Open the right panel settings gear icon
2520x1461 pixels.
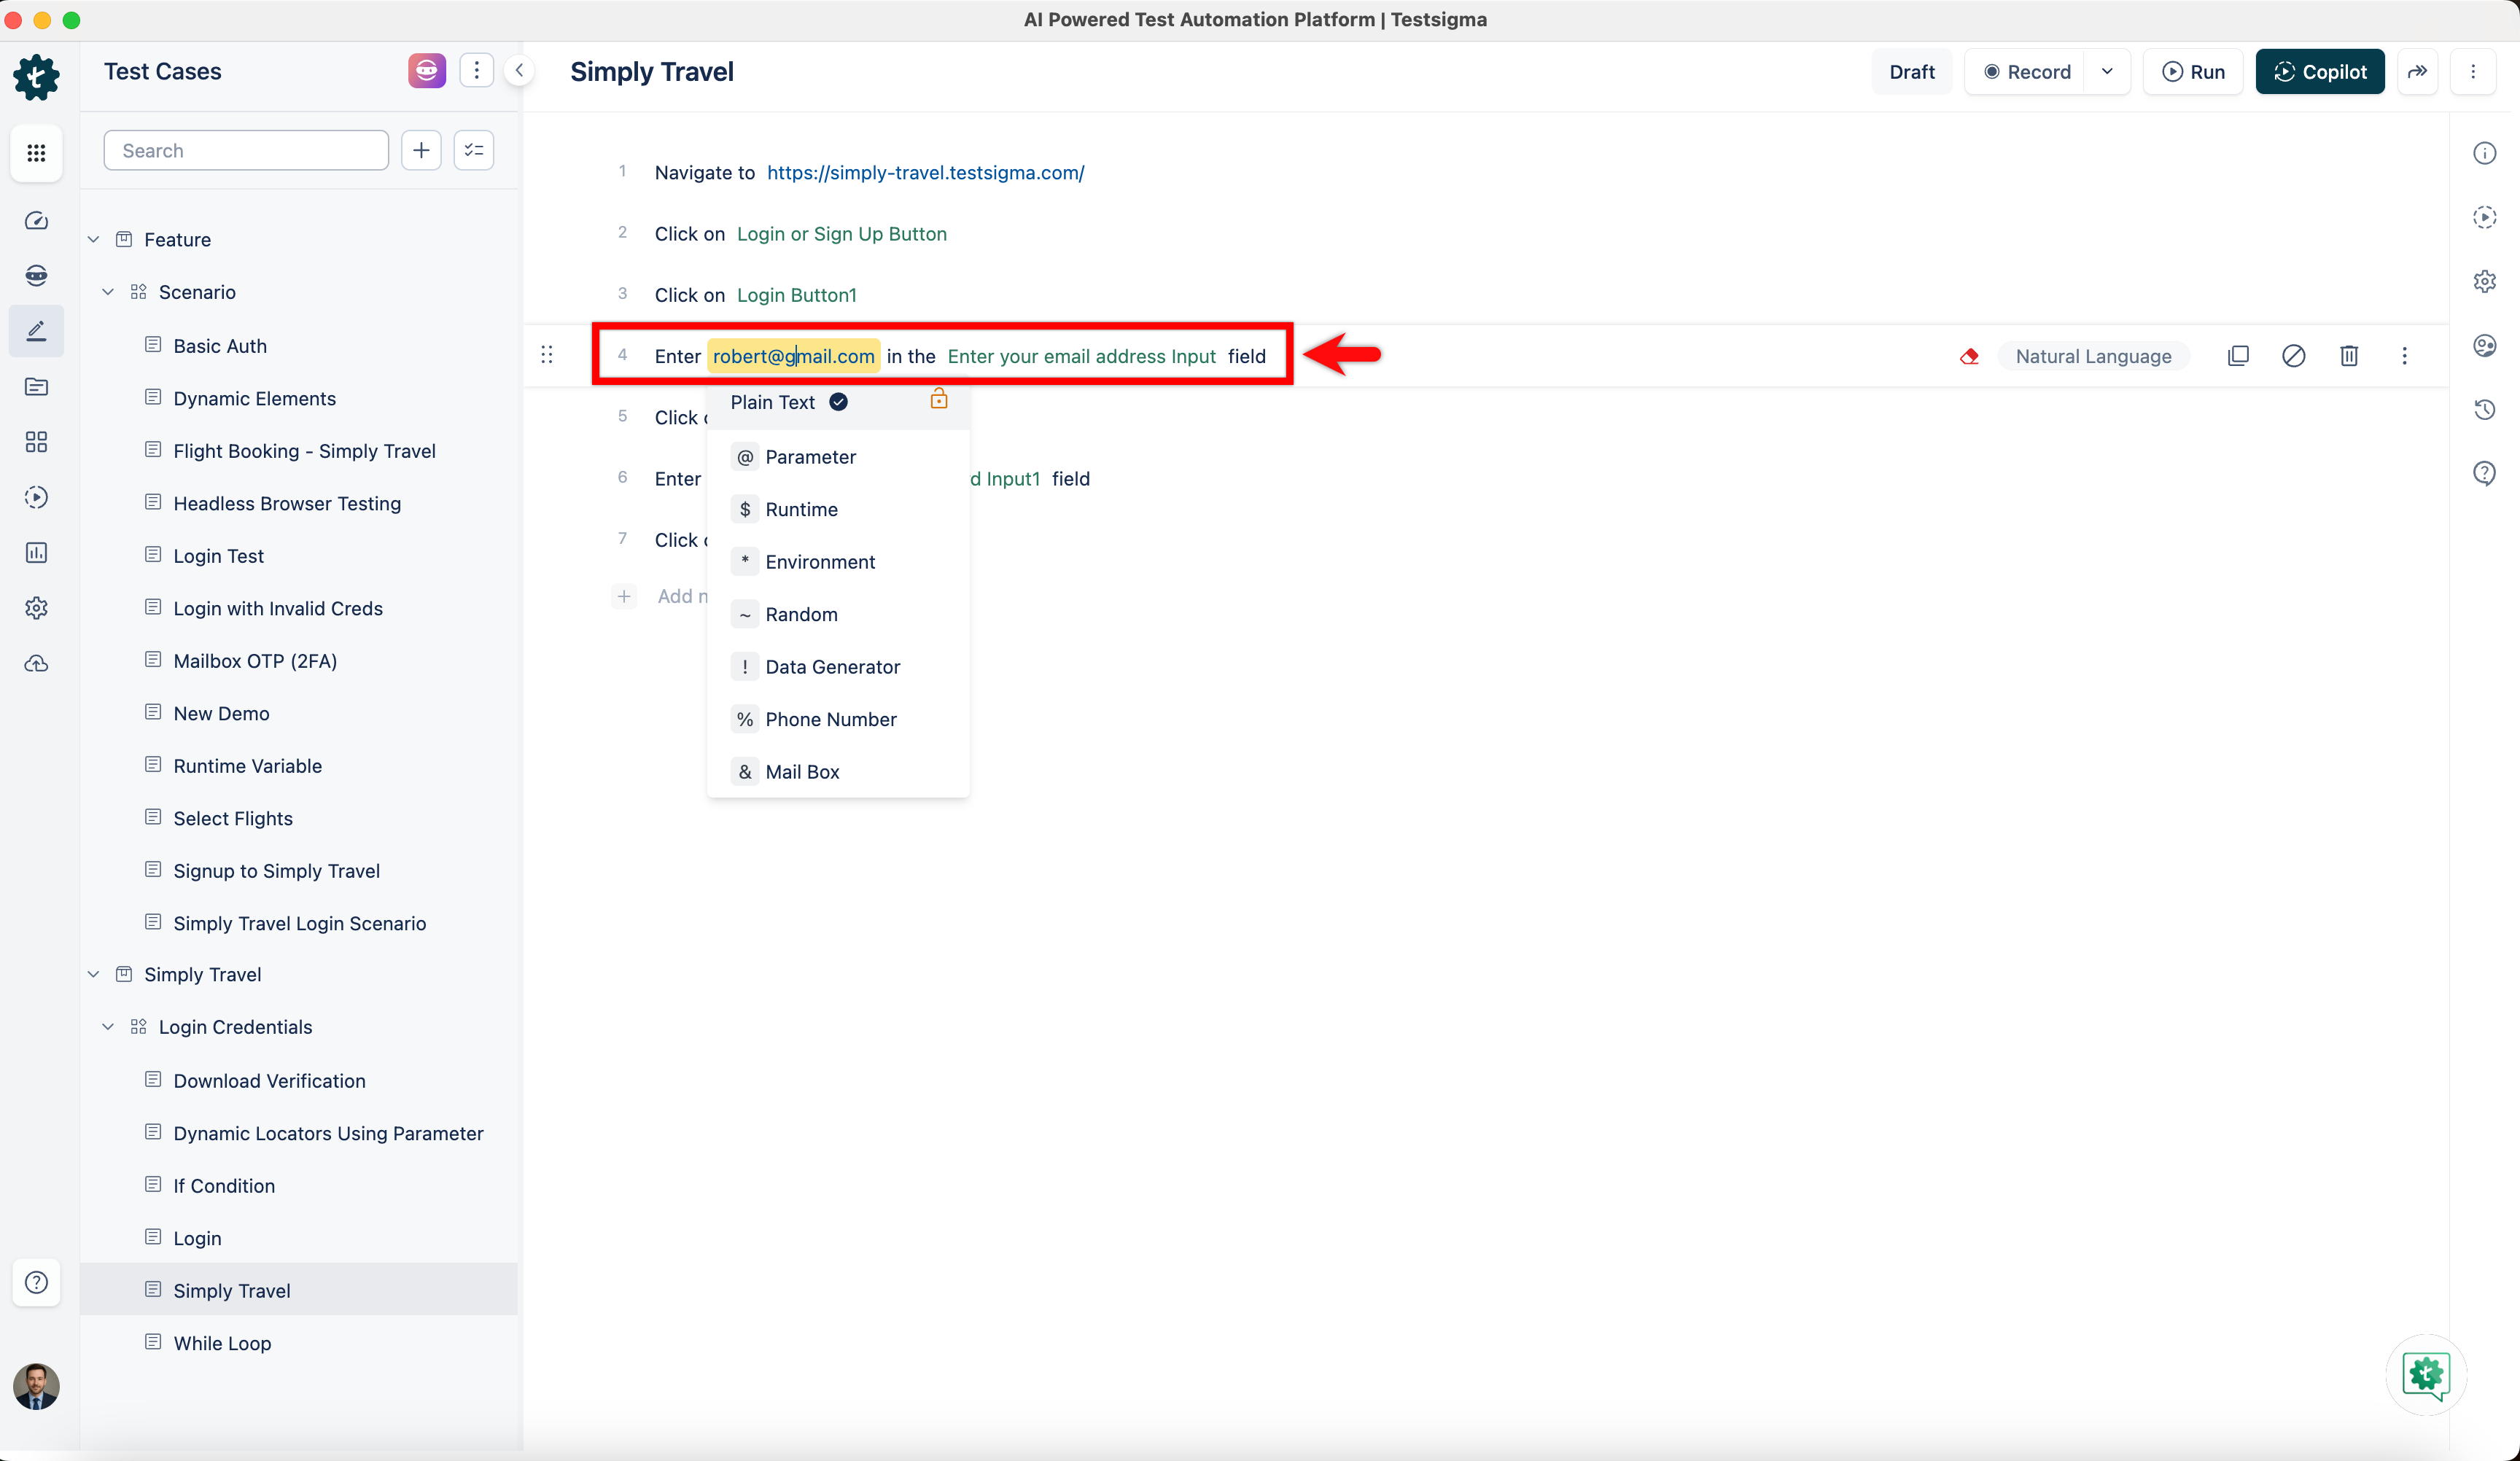(x=2485, y=281)
